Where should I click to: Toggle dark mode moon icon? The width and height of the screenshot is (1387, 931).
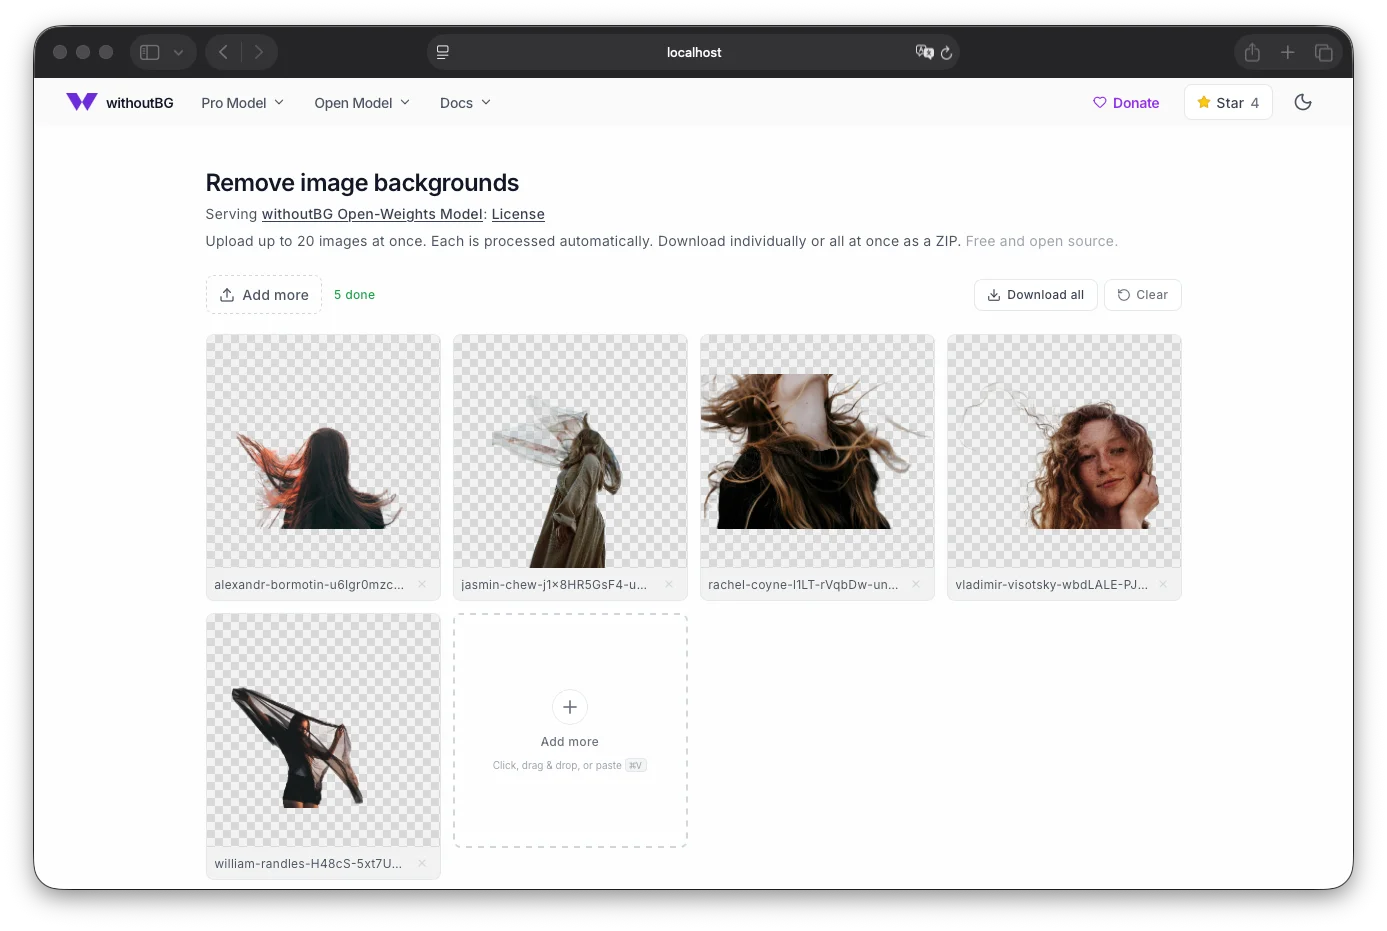pos(1303,102)
